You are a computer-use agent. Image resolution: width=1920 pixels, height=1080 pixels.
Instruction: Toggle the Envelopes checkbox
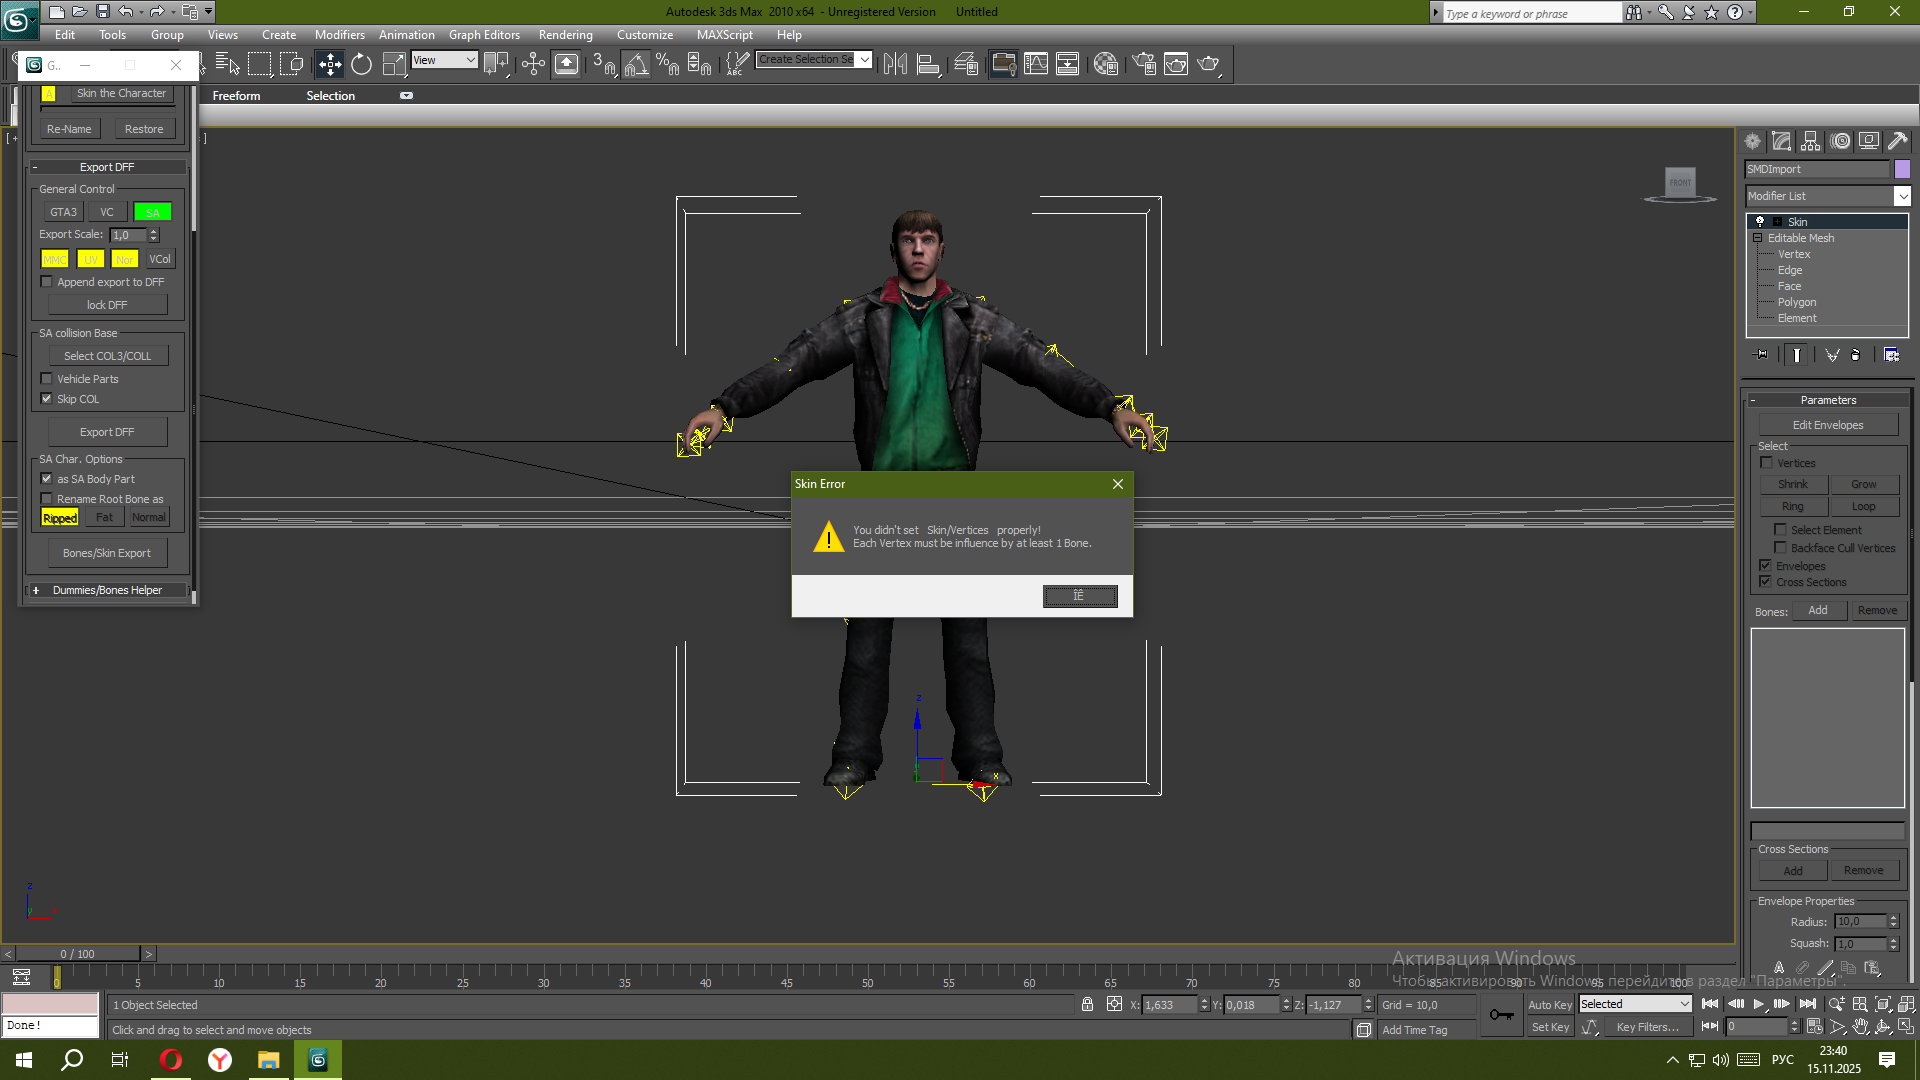[1765, 566]
